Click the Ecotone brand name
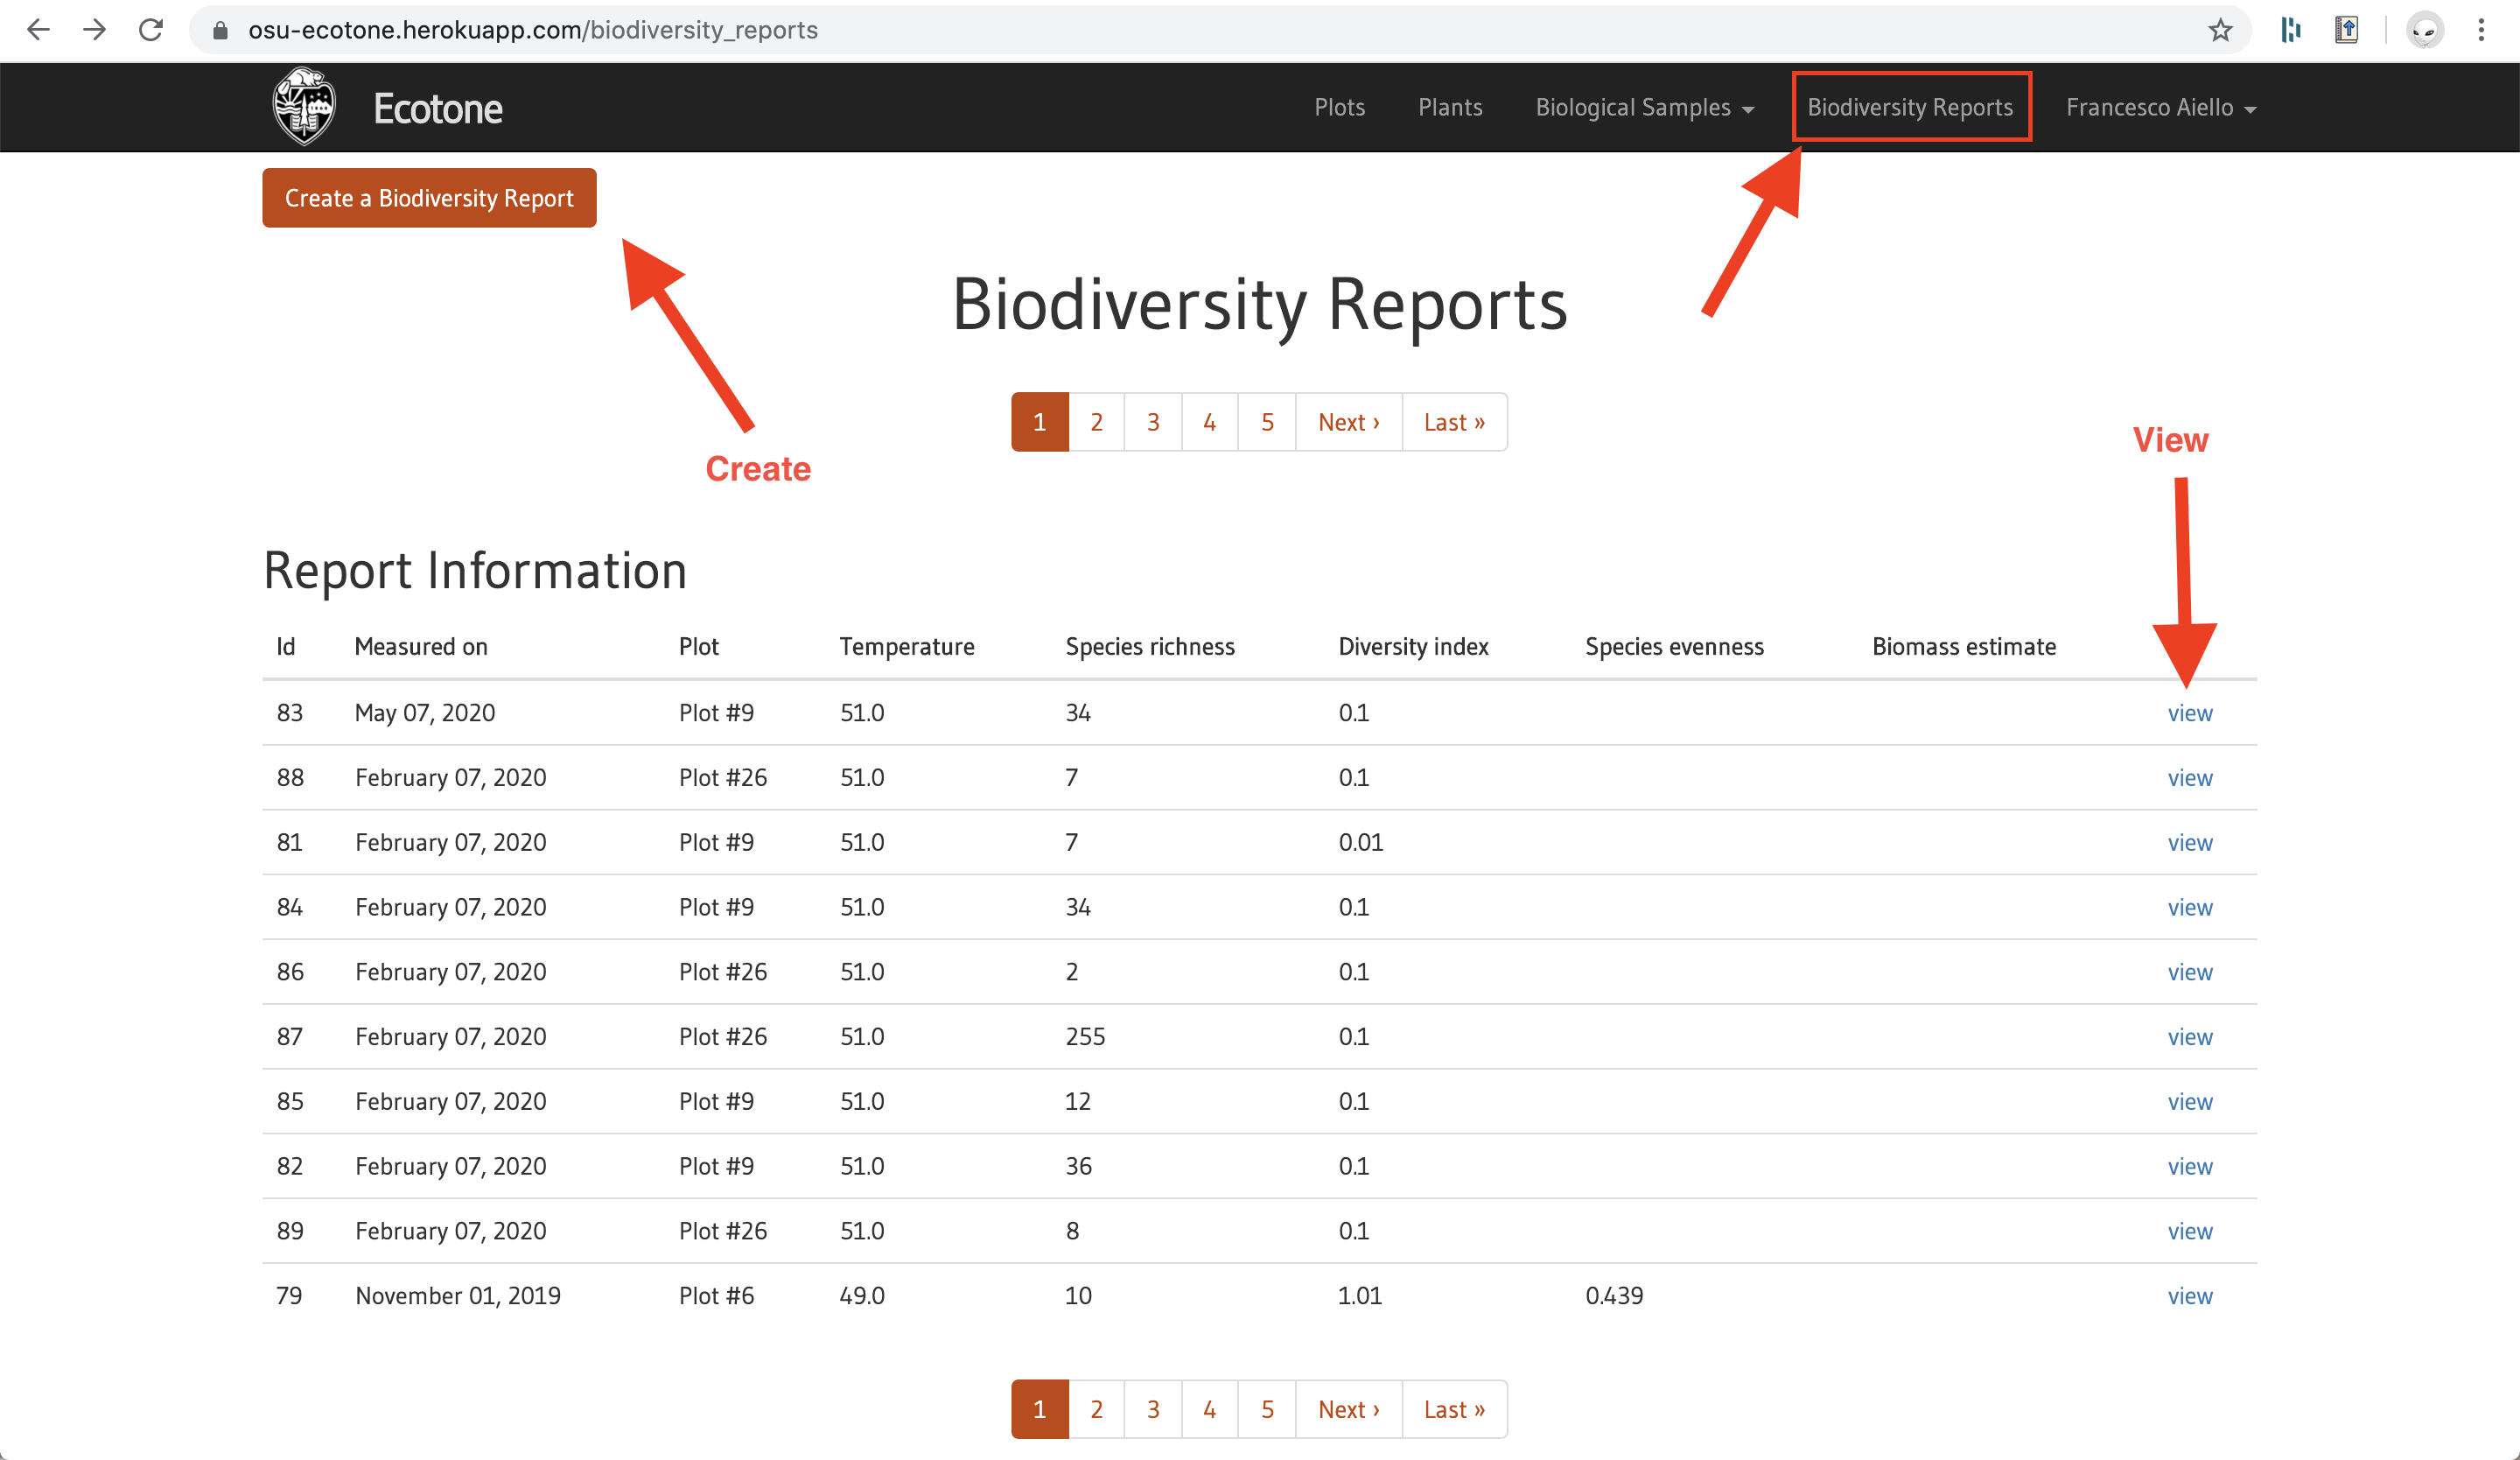 tap(438, 108)
